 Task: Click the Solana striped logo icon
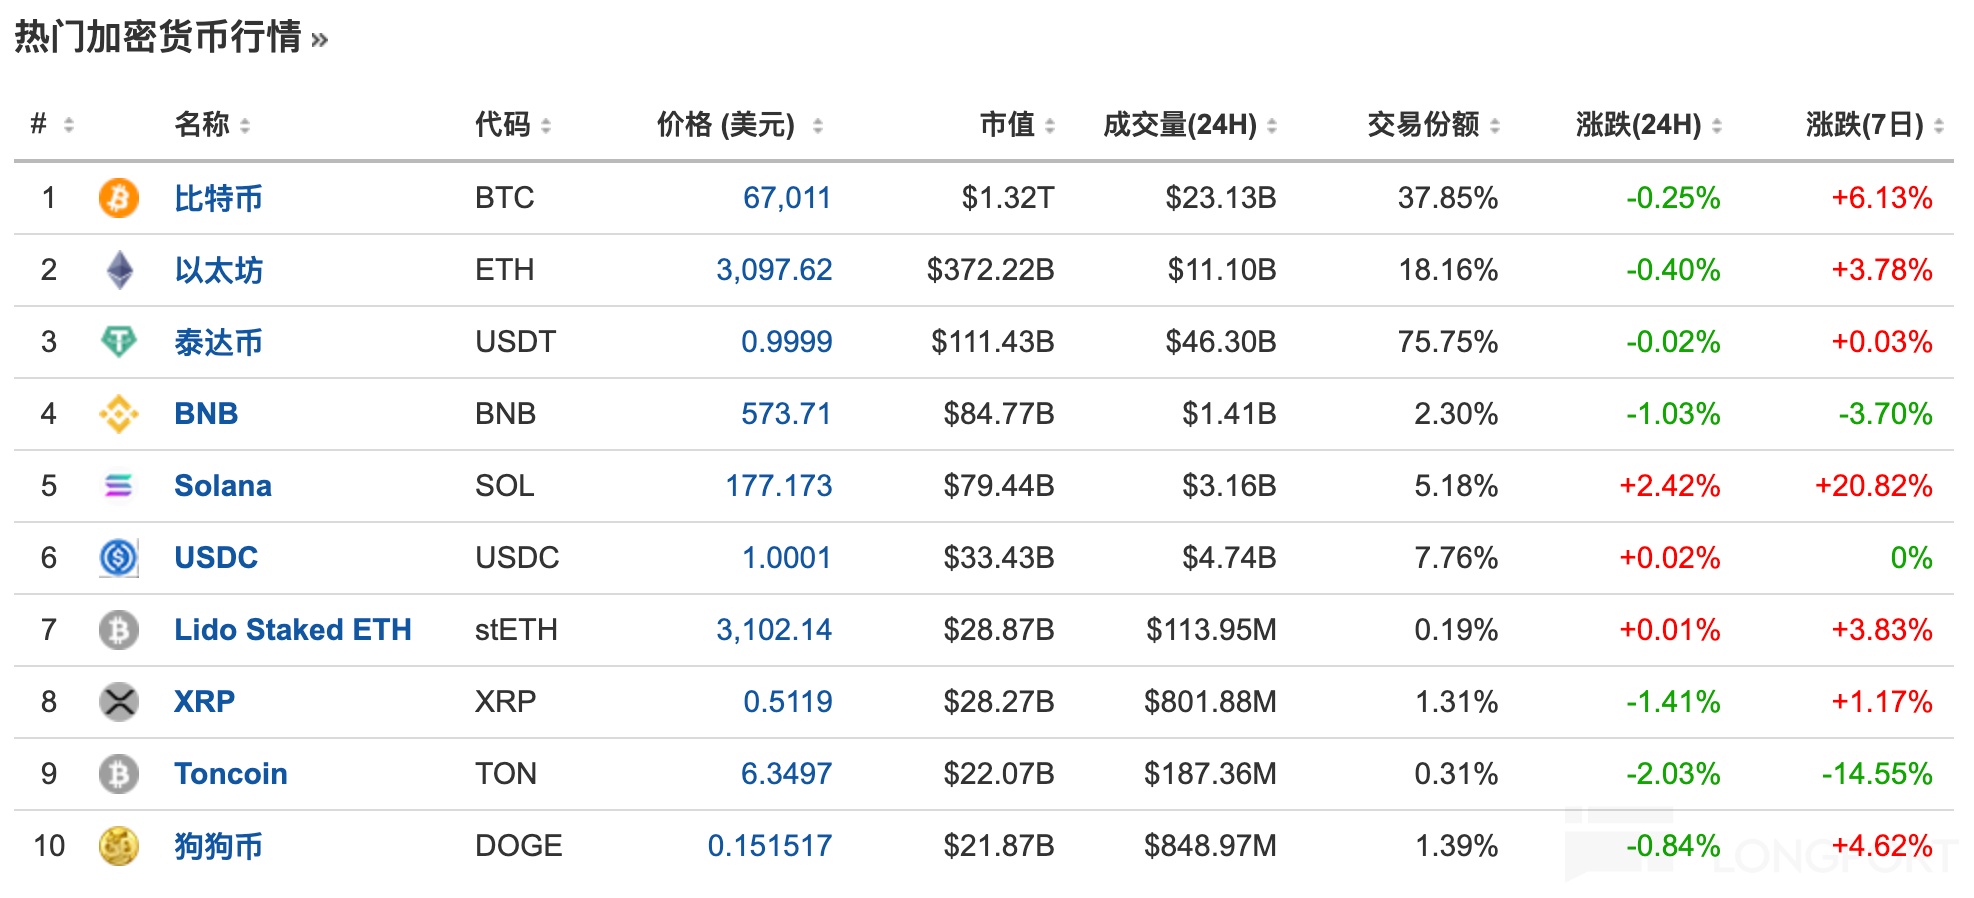119,486
